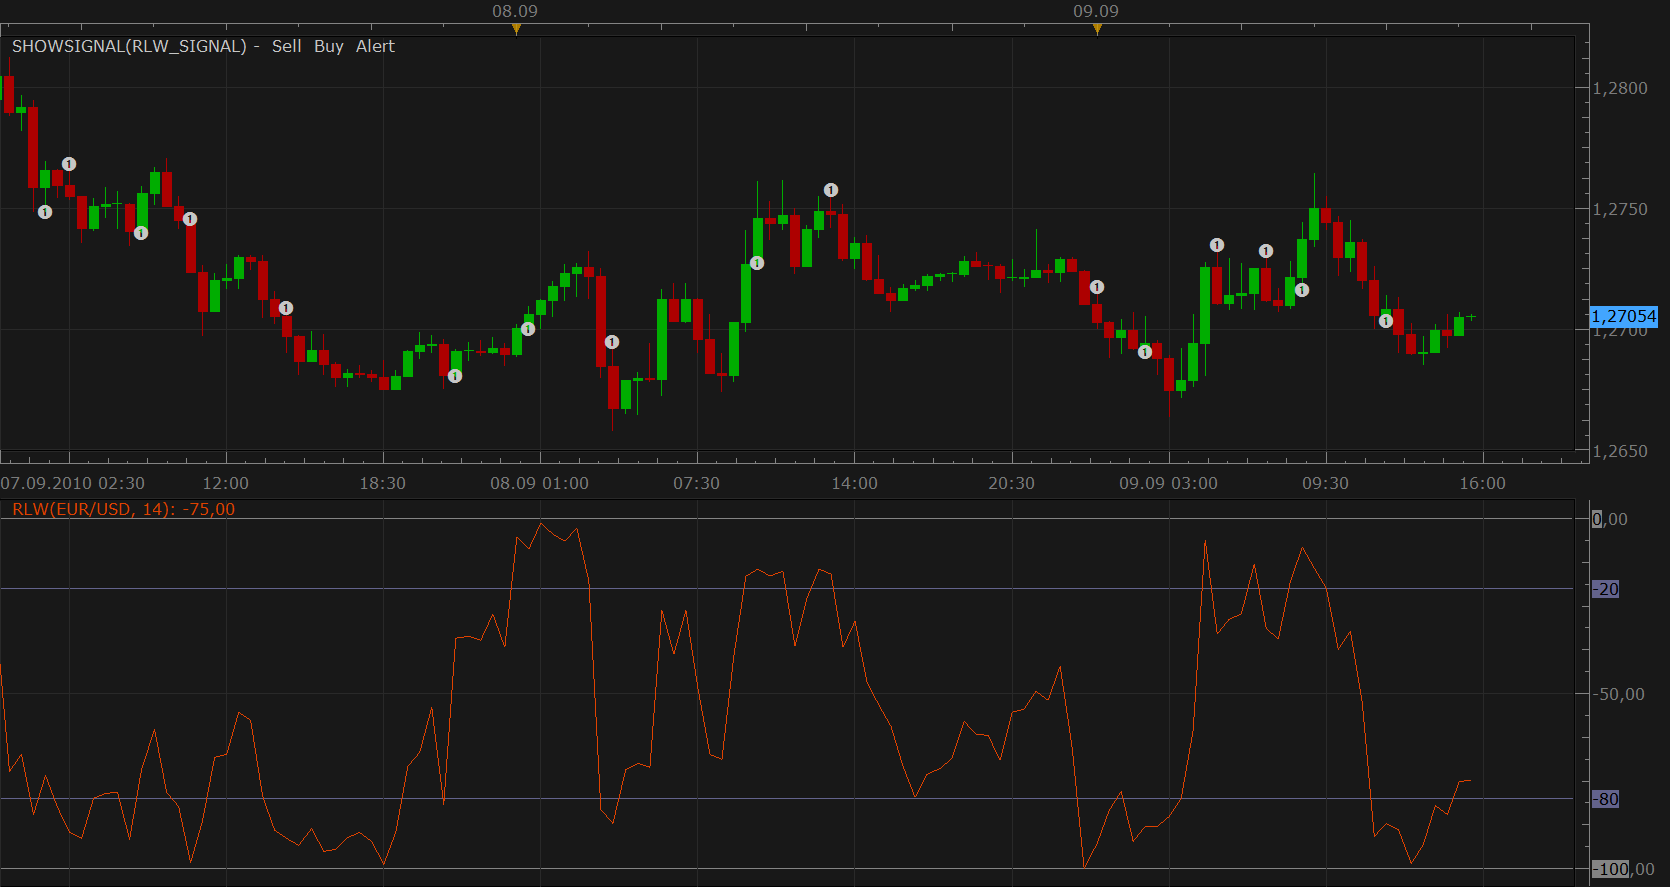
Task: Select the lowest signal marker before 08.09 01:00
Action: pos(455,376)
